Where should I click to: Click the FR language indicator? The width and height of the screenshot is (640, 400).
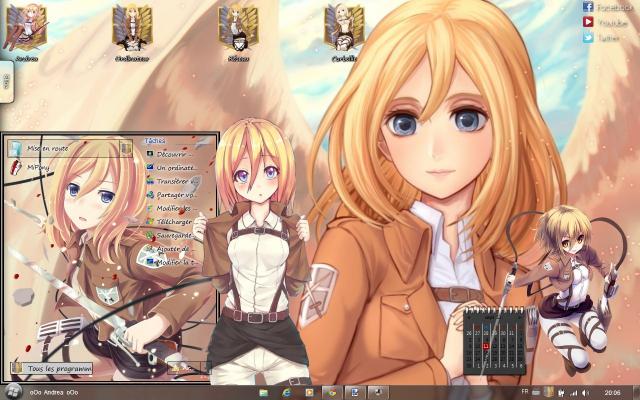[526, 391]
